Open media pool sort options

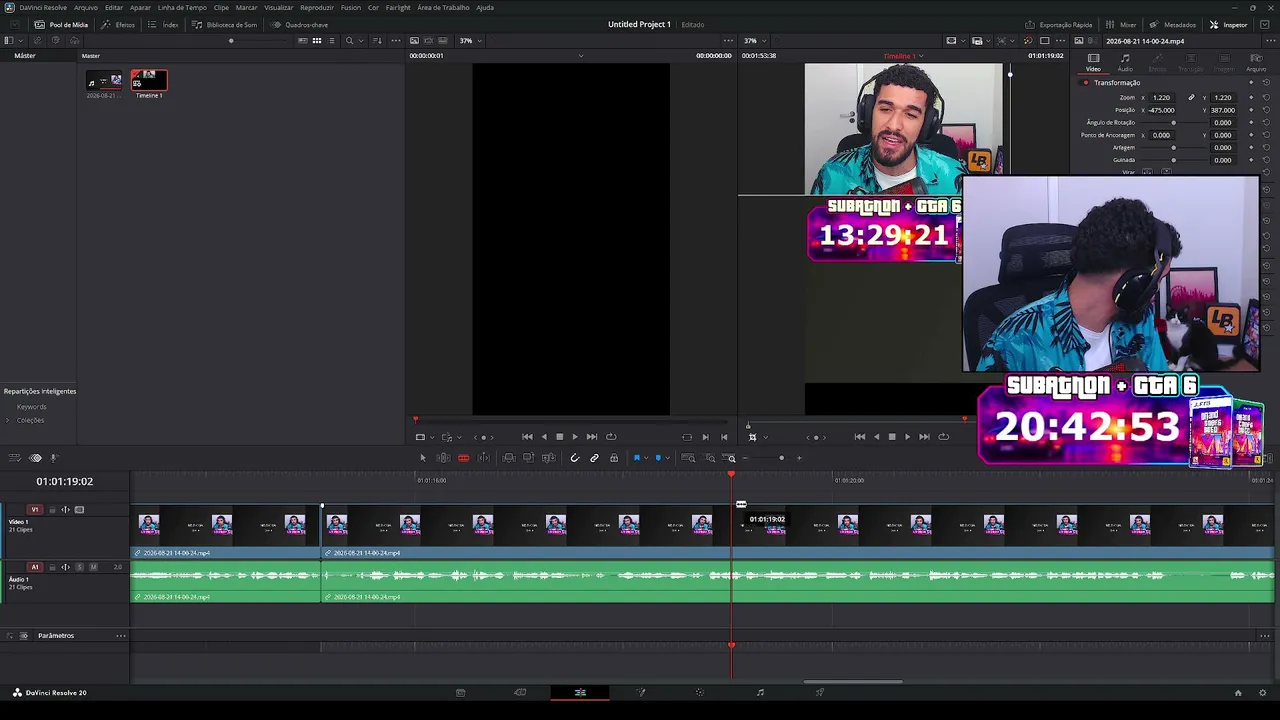(377, 41)
